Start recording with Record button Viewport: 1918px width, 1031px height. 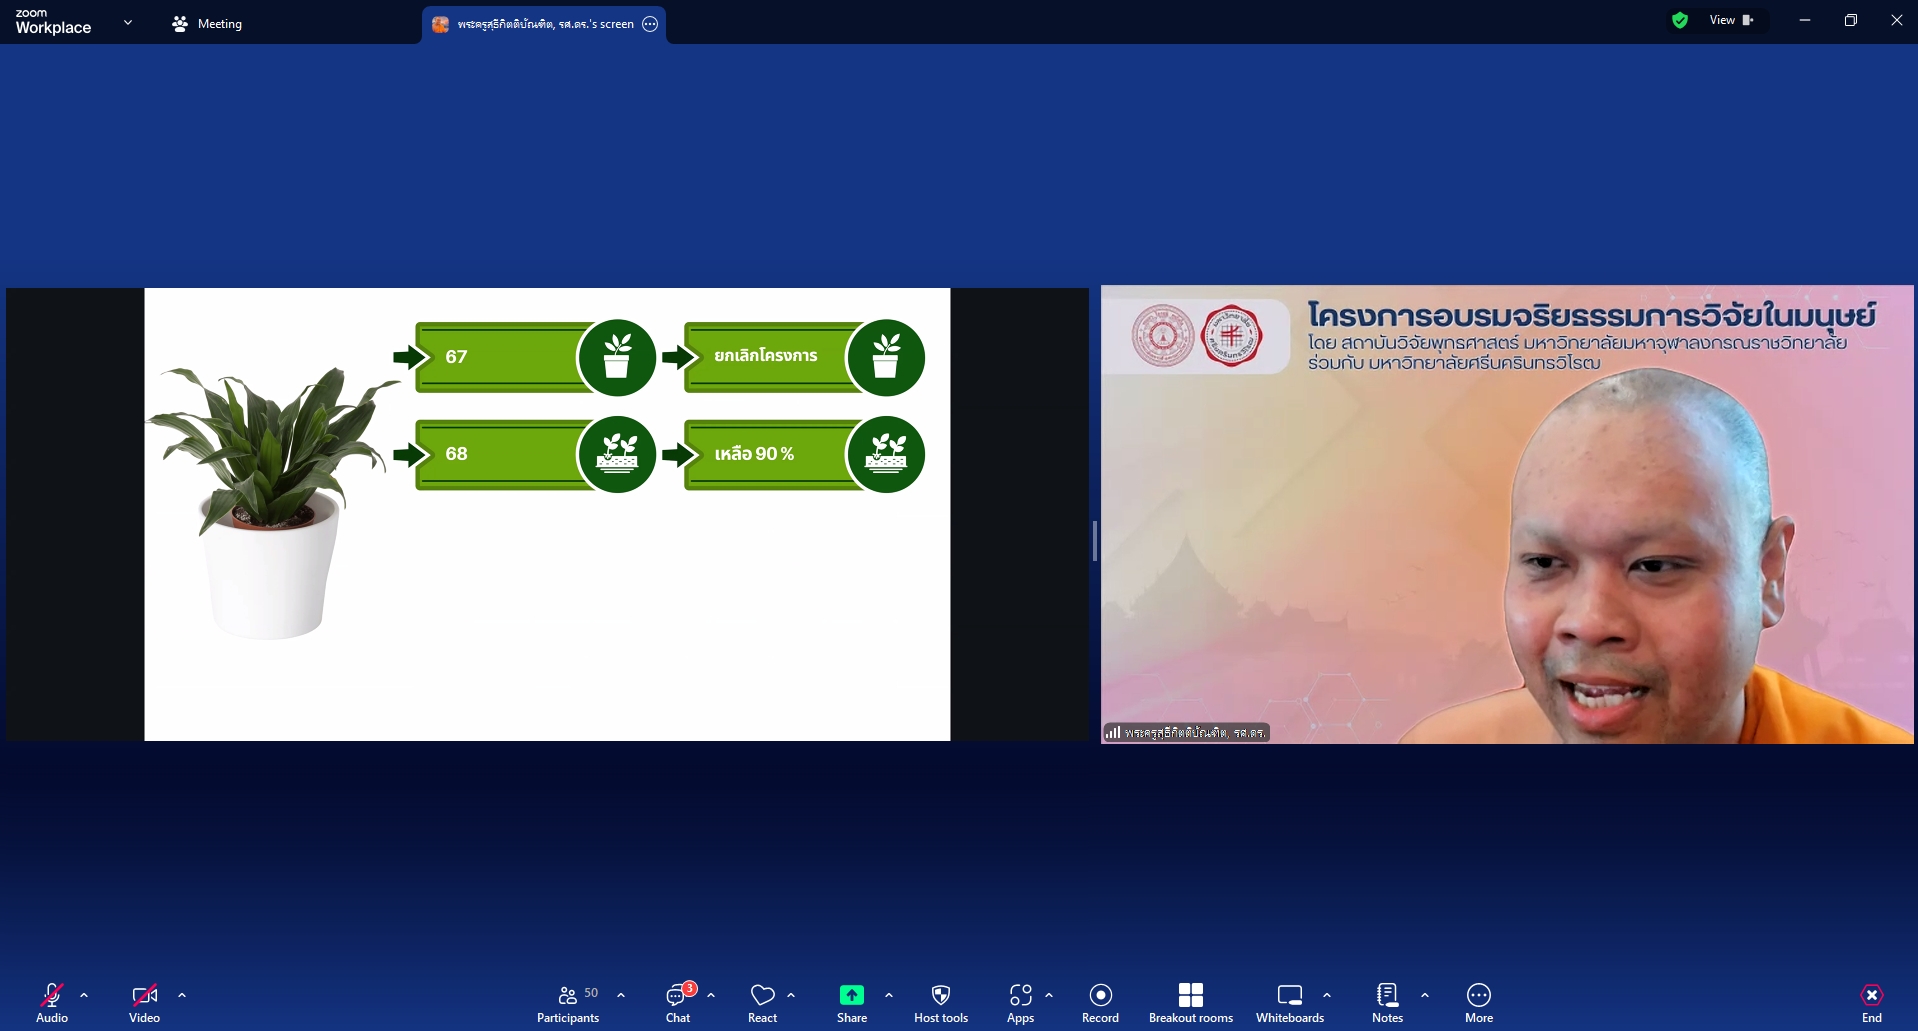coord(1100,1003)
